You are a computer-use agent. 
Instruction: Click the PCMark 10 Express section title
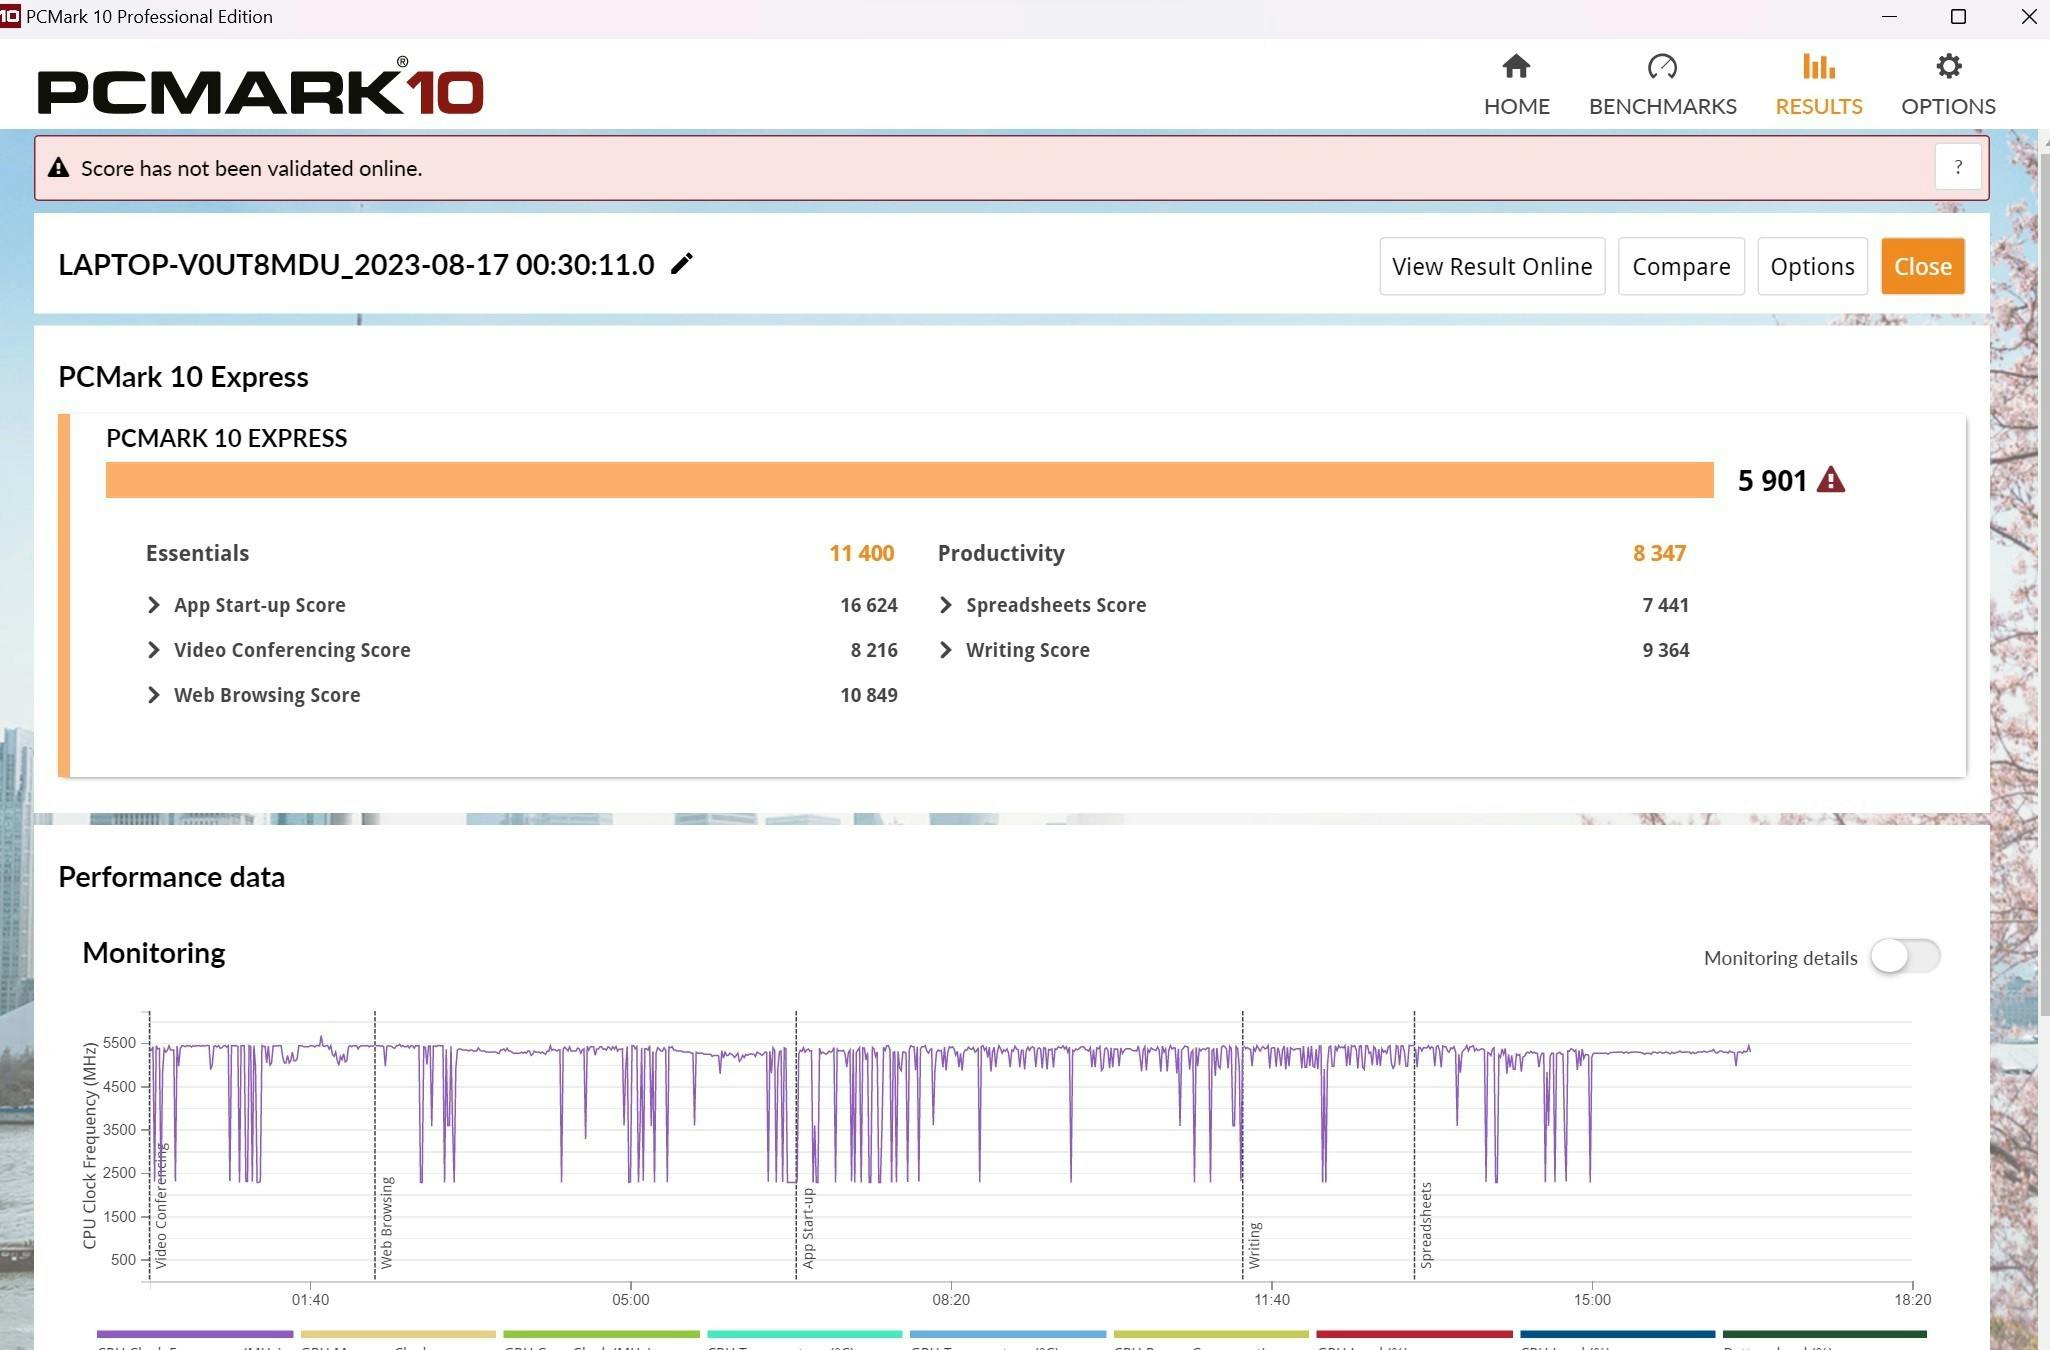pyautogui.click(x=183, y=377)
